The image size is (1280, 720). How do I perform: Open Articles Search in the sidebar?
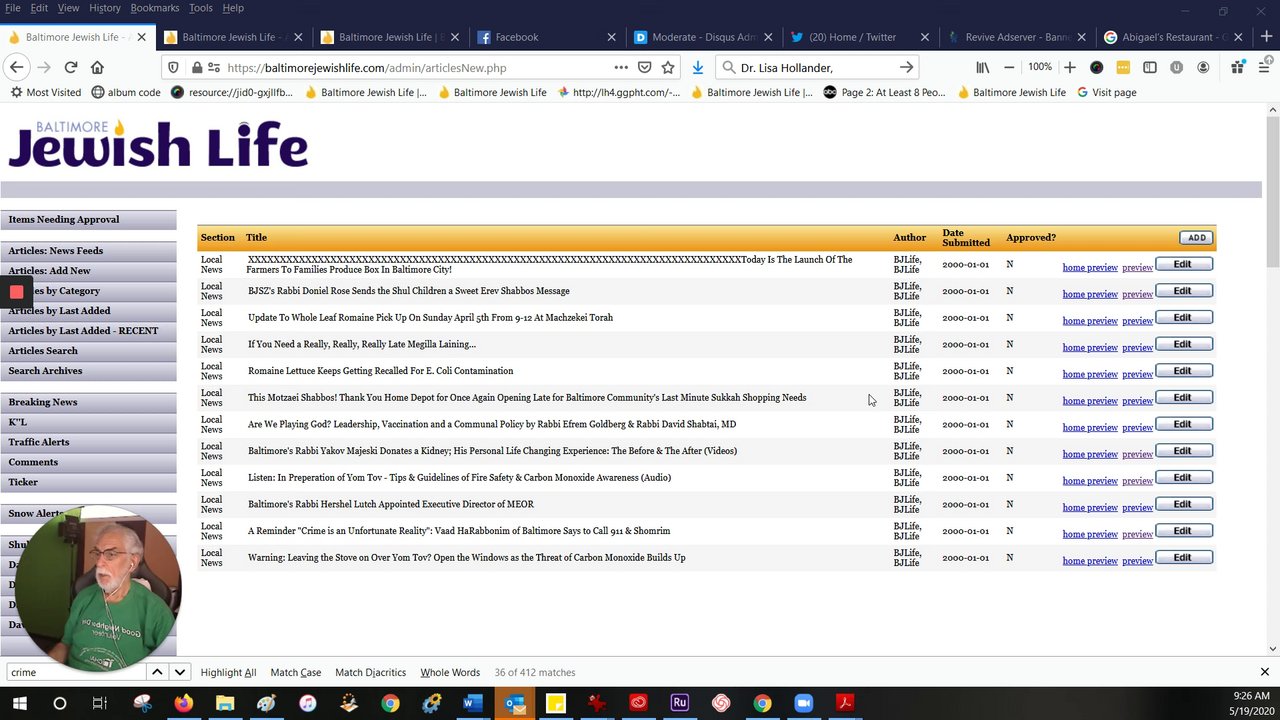click(x=88, y=351)
